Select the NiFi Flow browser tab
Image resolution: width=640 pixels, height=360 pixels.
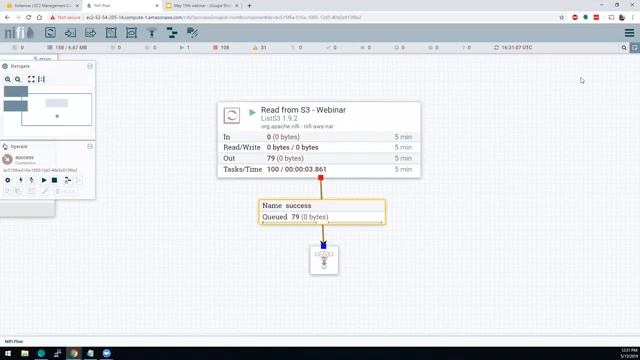point(122,6)
